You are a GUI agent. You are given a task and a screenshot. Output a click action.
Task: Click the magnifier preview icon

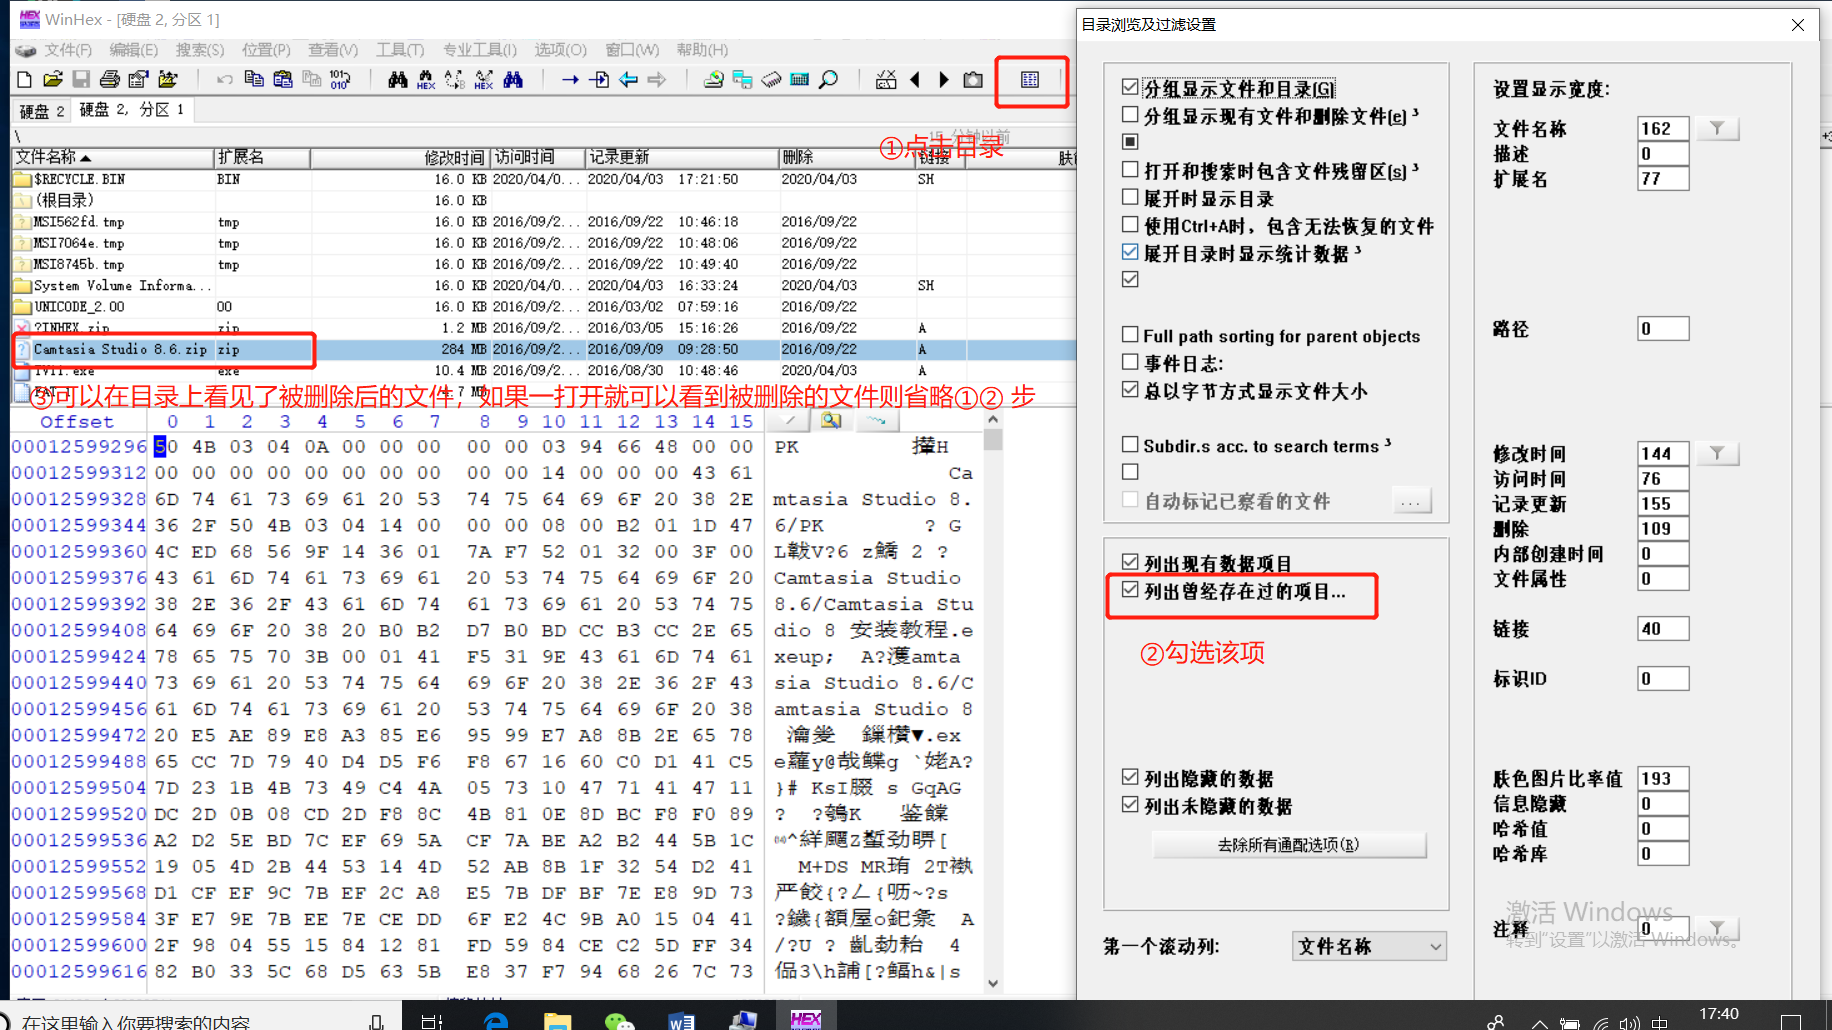click(828, 79)
